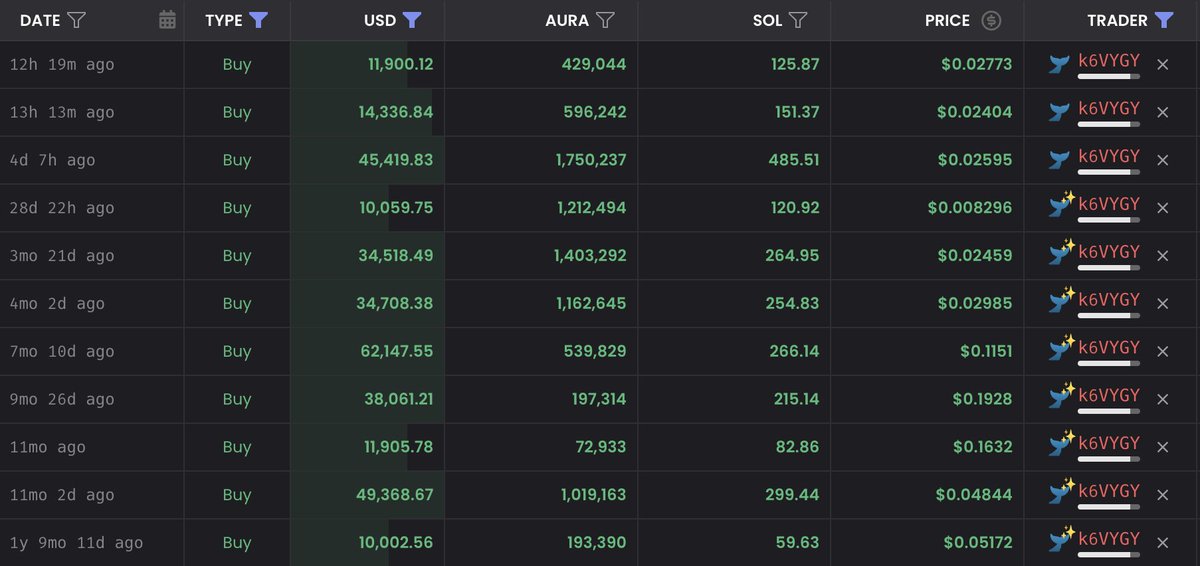Click the whale icon in the 4d 7h ago row
The height and width of the screenshot is (566, 1200).
pyautogui.click(x=1059, y=160)
